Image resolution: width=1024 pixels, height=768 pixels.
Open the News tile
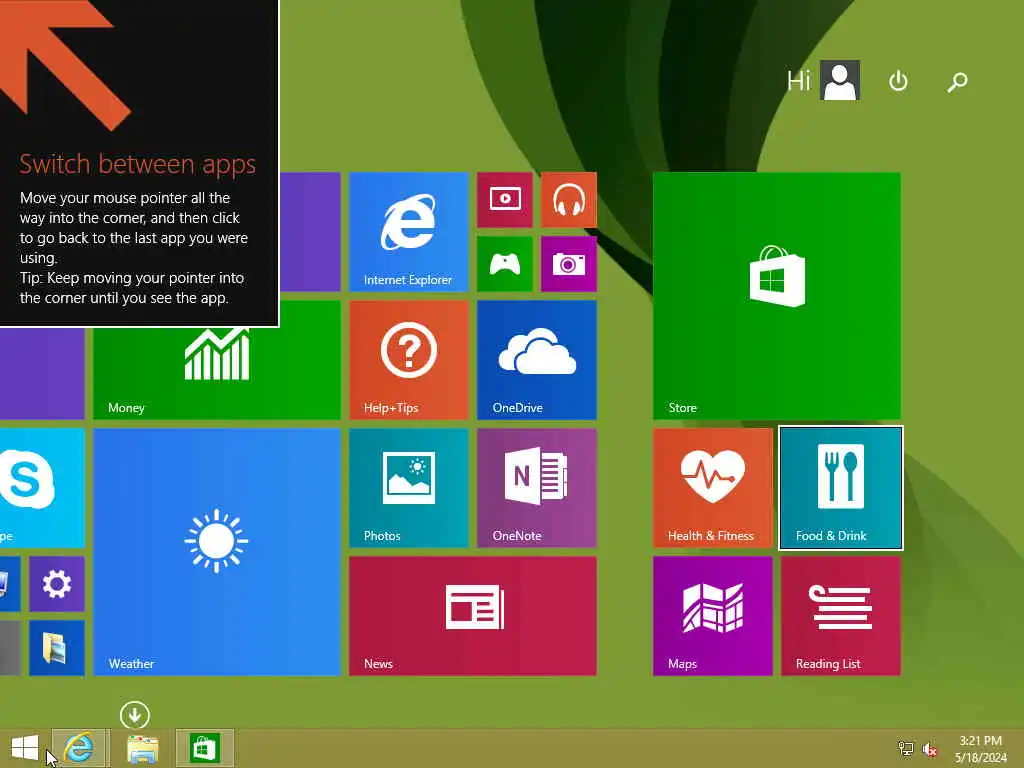point(473,616)
